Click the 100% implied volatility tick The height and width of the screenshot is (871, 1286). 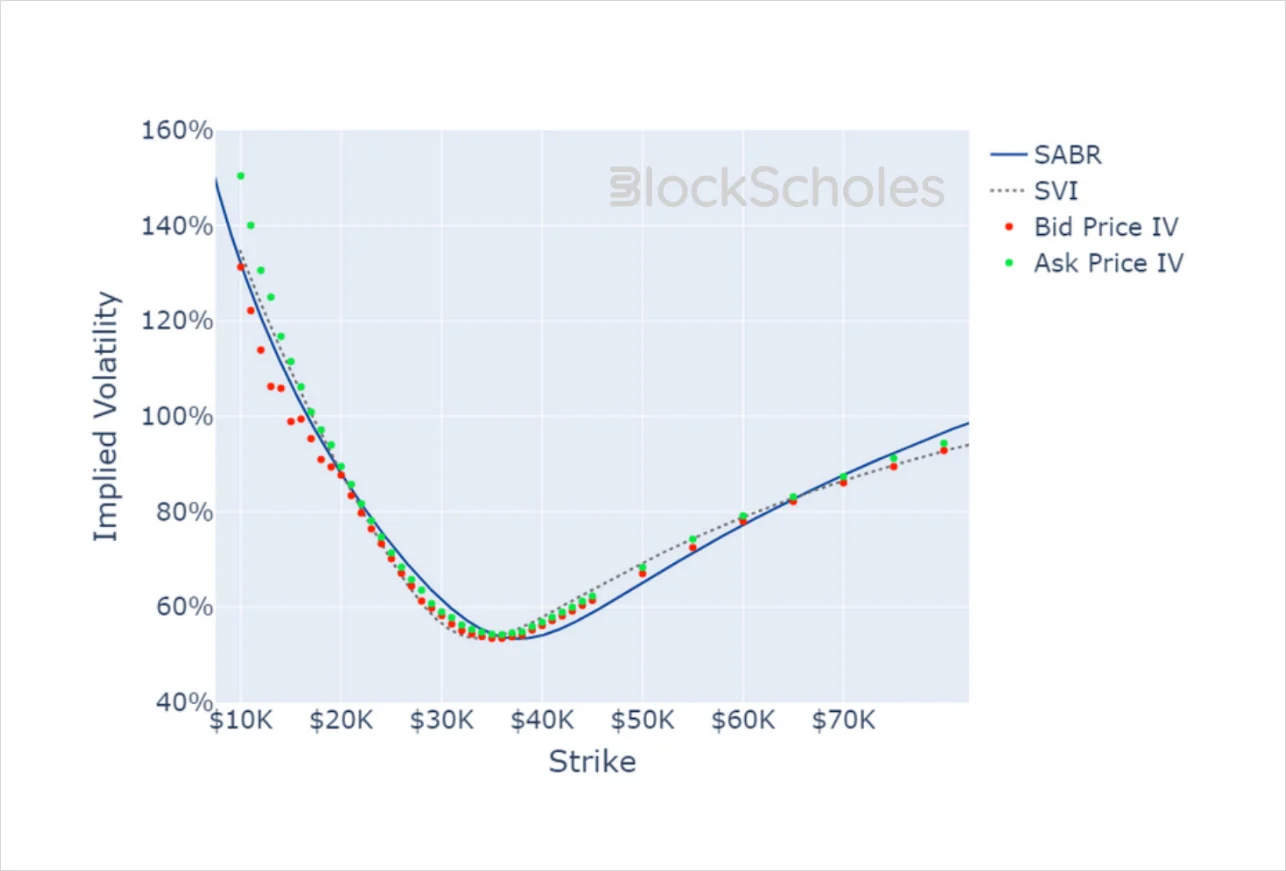pyautogui.click(x=177, y=416)
